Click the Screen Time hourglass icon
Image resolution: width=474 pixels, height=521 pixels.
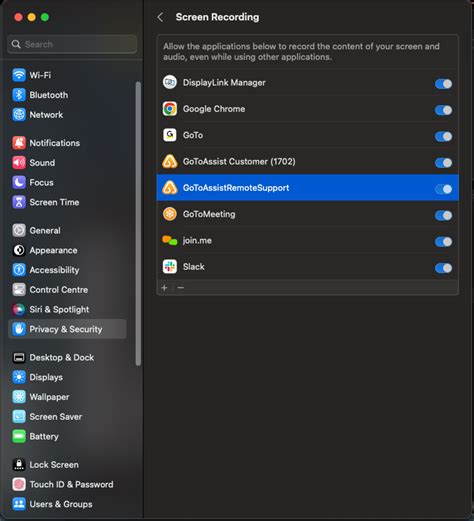(19, 202)
